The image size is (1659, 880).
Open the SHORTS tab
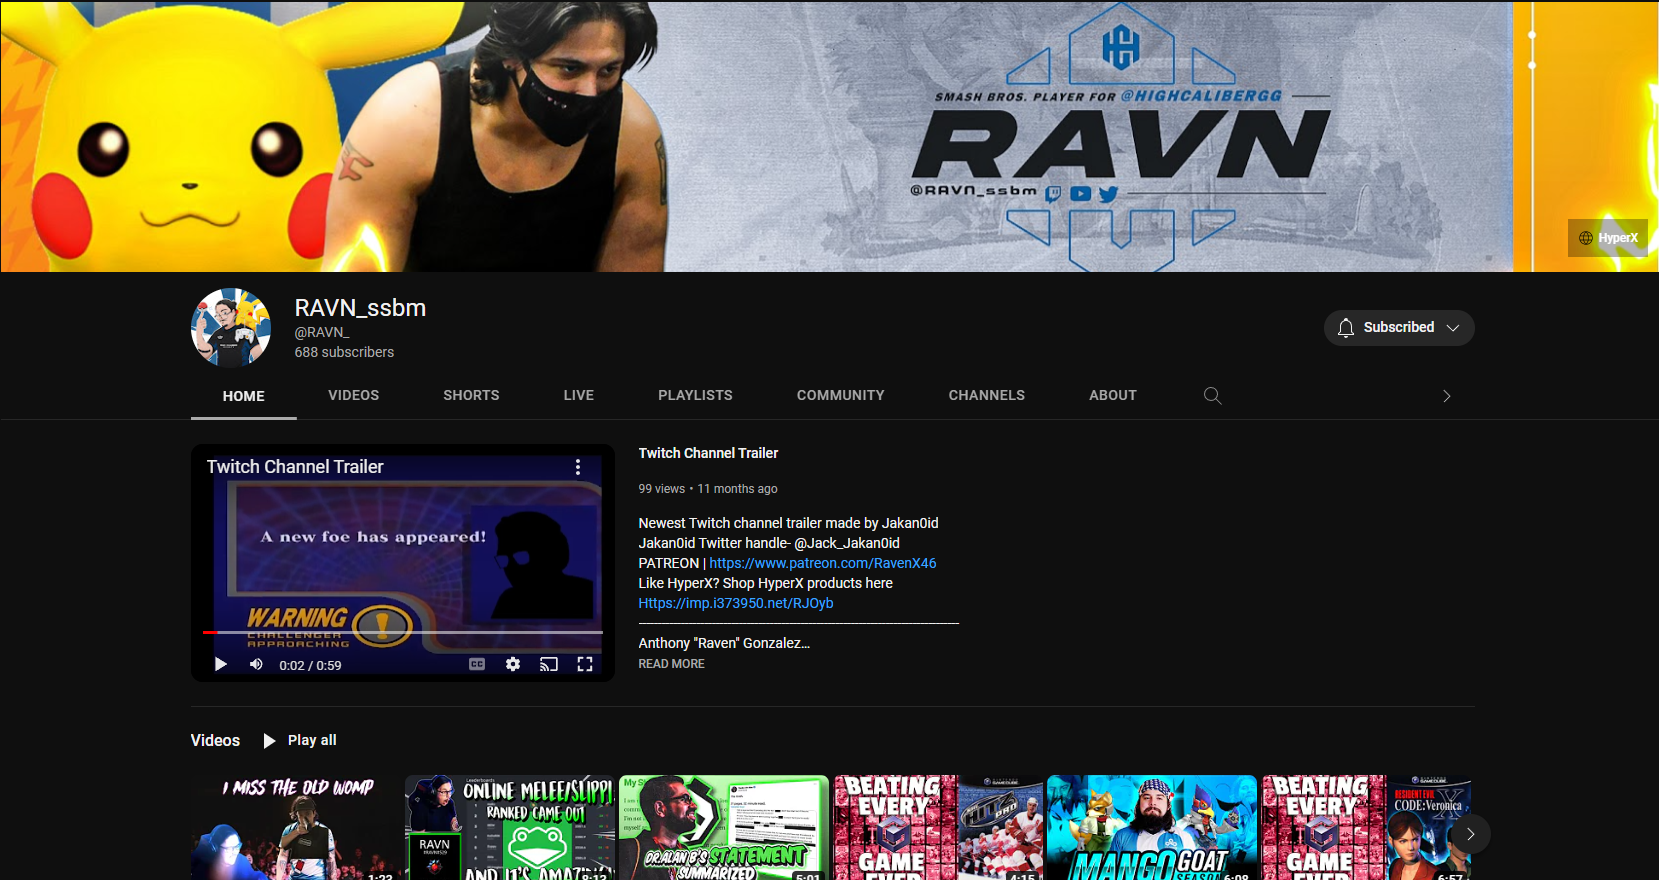click(x=471, y=395)
